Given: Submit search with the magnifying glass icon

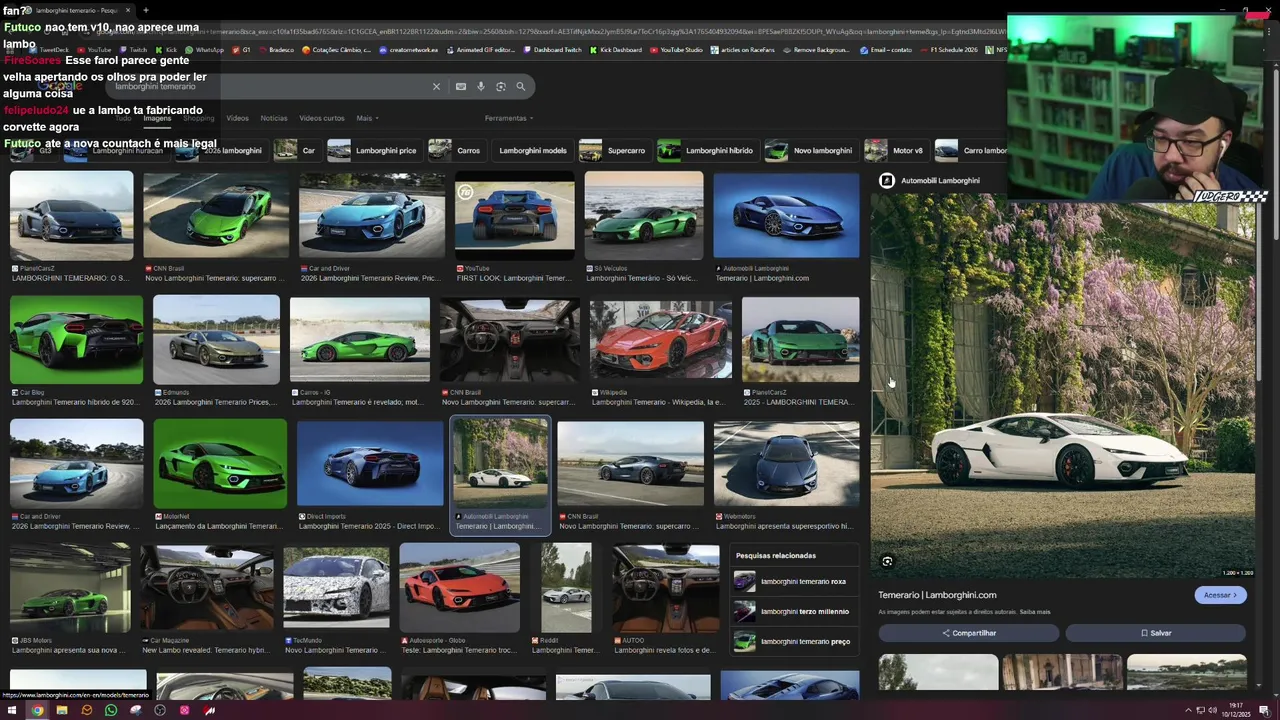Looking at the screenshot, I should 521,87.
